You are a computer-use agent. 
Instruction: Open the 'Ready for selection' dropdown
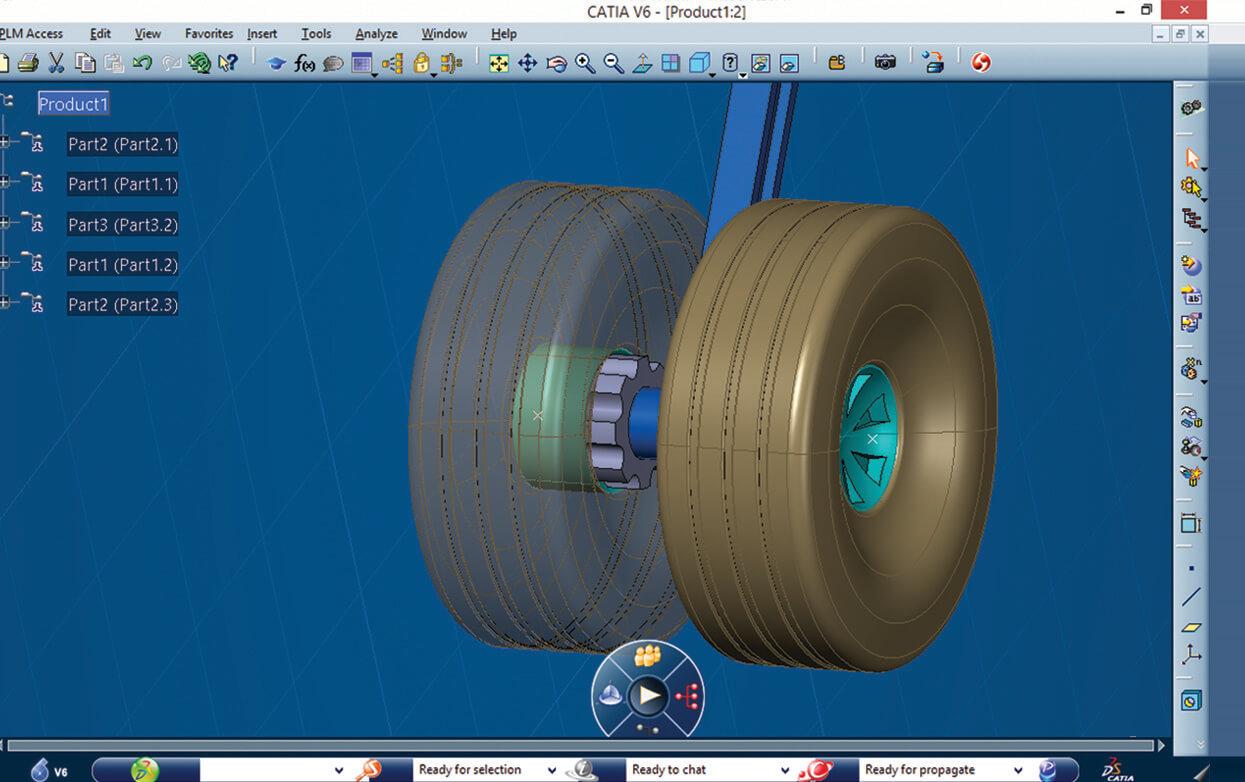pos(551,770)
